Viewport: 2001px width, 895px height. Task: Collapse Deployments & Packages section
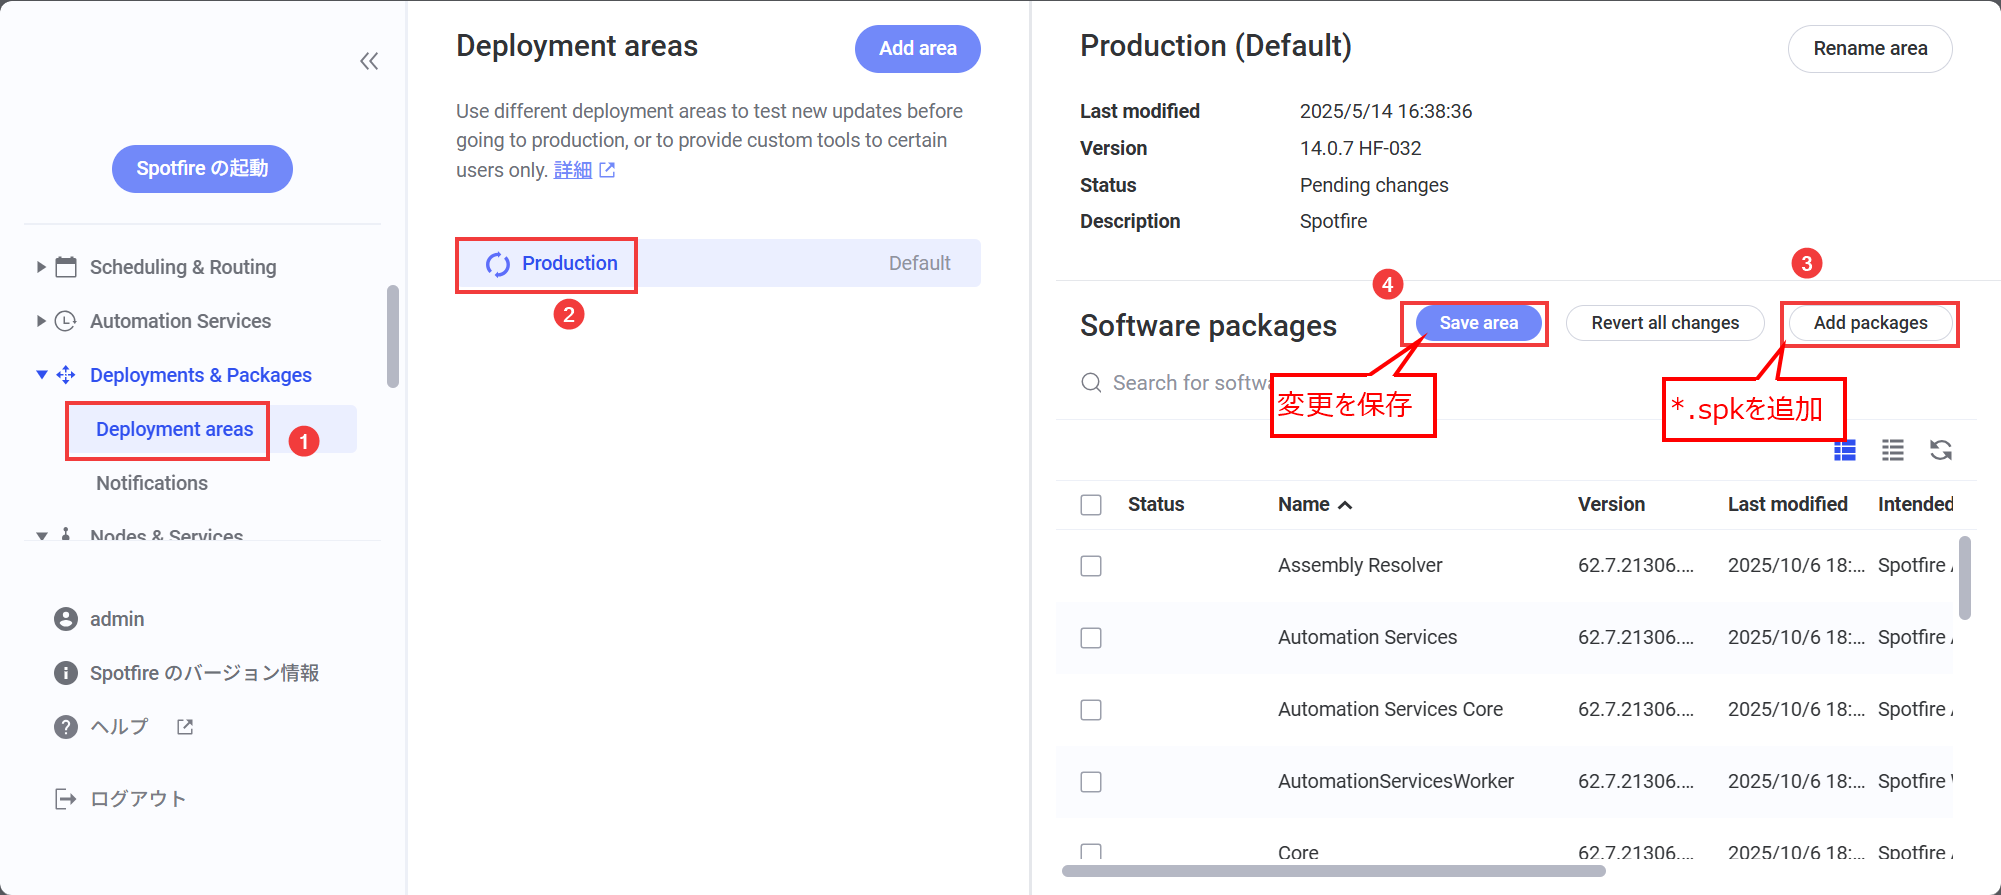[x=41, y=375]
